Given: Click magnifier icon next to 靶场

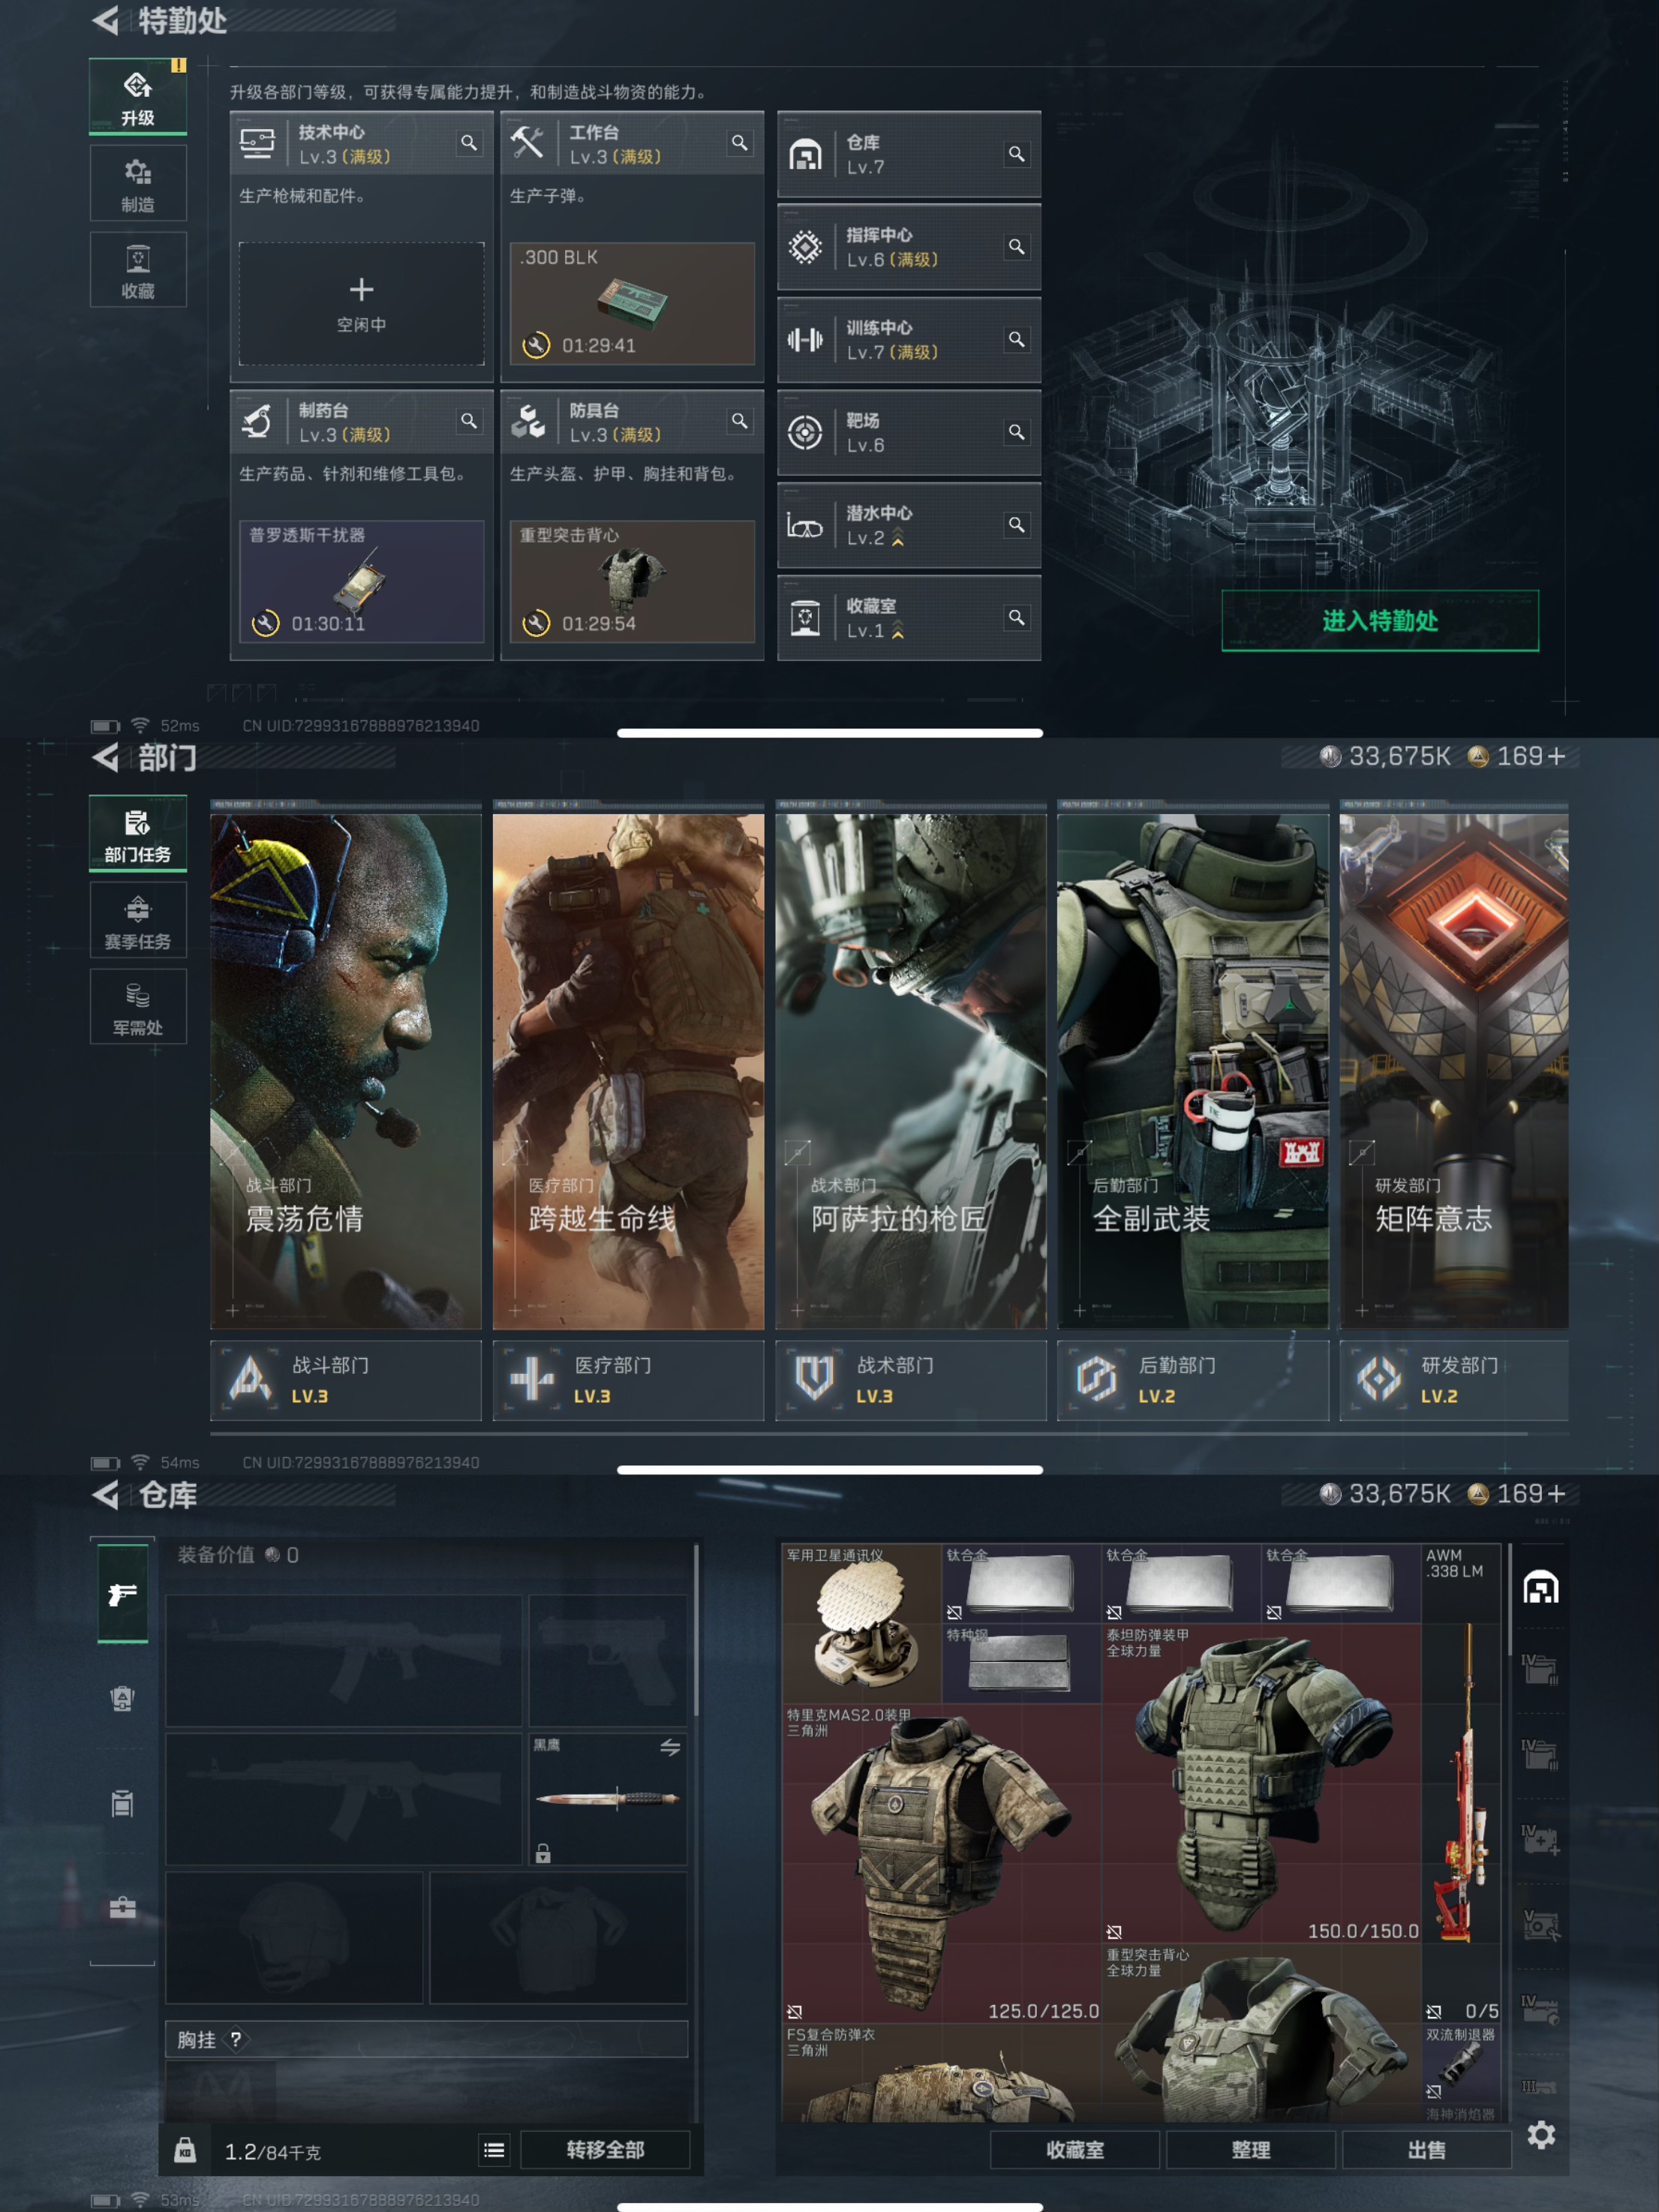Looking at the screenshot, I should click(x=1016, y=432).
